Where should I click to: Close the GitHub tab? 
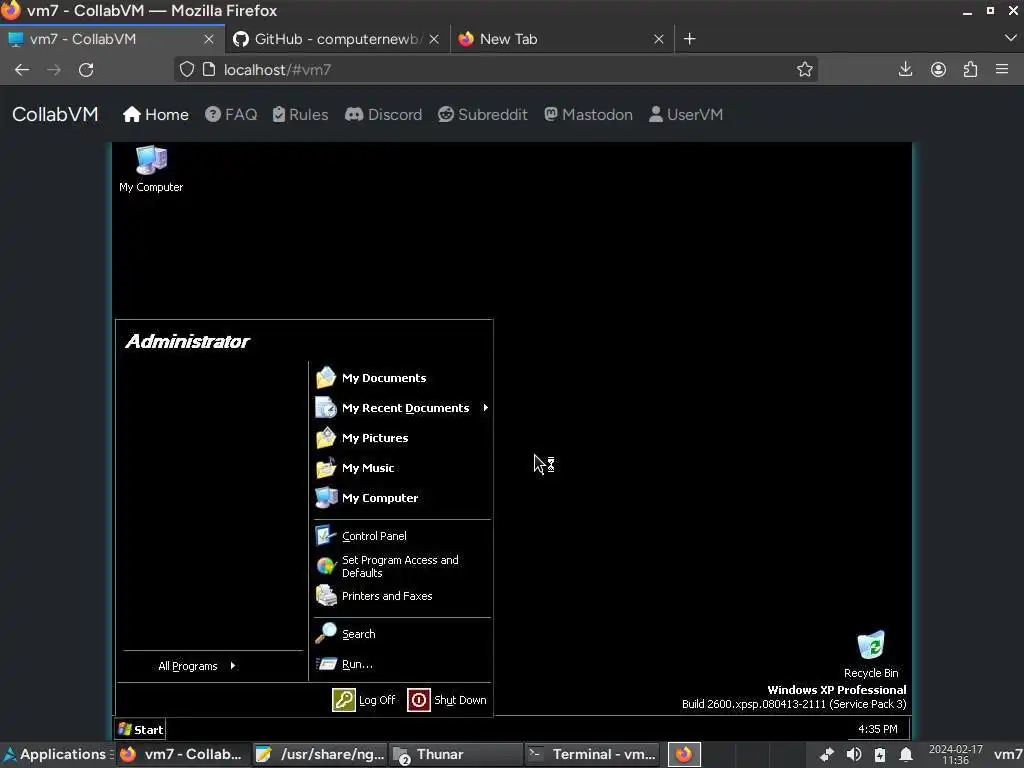click(434, 39)
